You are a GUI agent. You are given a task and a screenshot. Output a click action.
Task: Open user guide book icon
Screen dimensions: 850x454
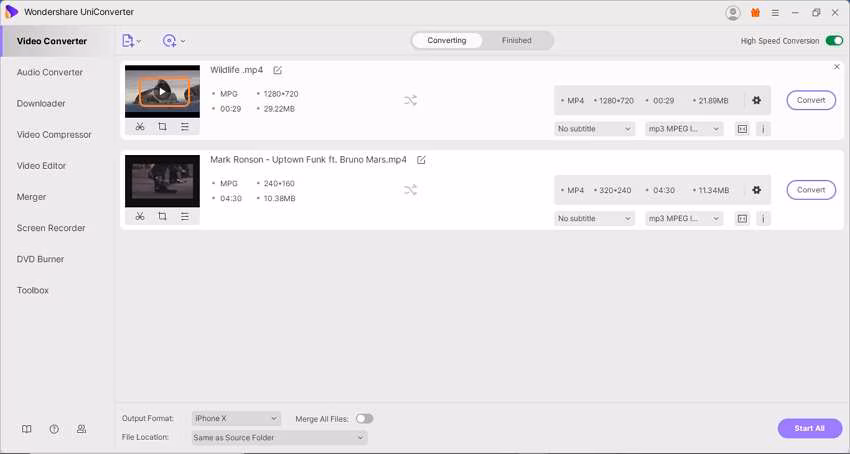27,429
